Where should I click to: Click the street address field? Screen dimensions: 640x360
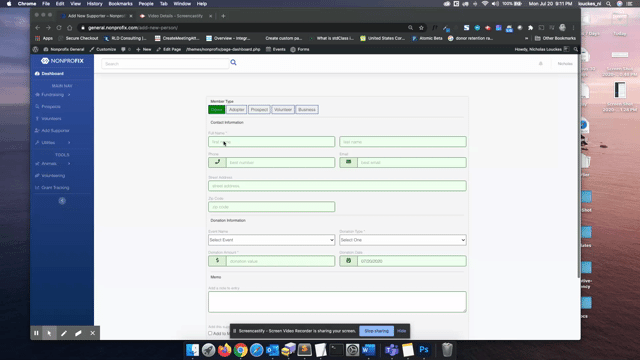[x=337, y=186]
